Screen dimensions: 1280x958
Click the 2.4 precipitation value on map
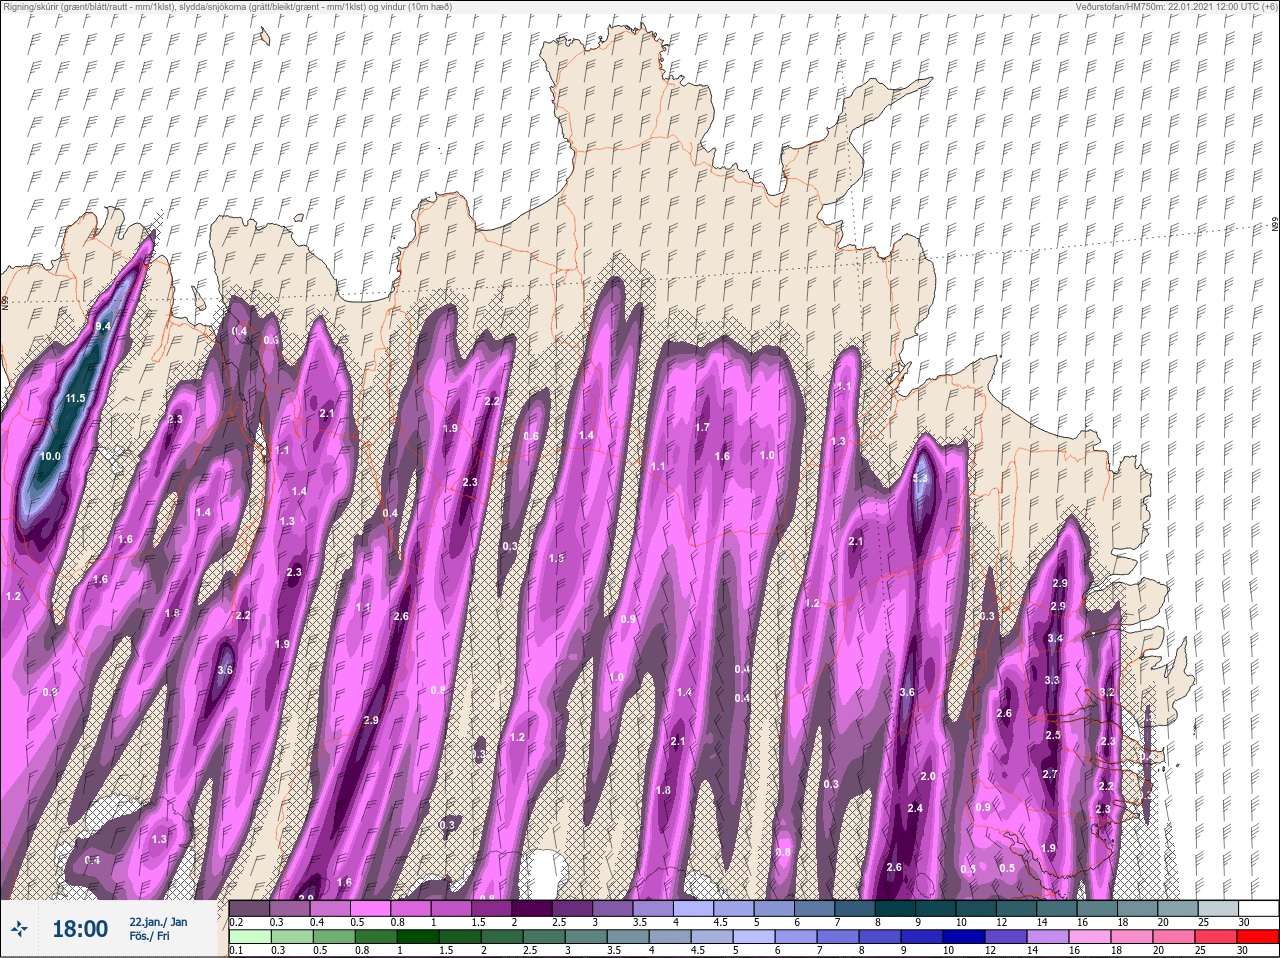pyautogui.click(x=915, y=809)
